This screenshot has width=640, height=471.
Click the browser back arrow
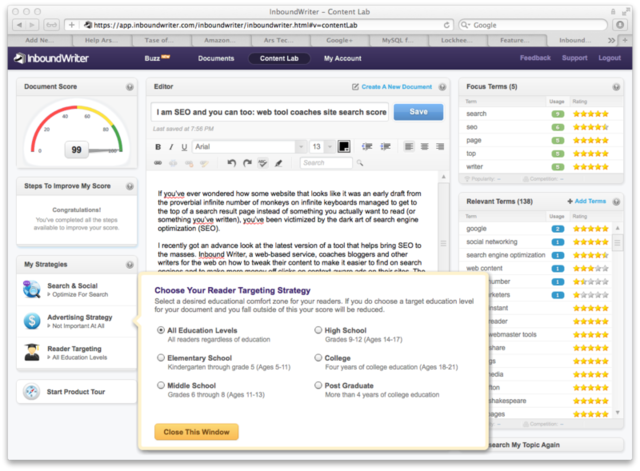pos(19,25)
